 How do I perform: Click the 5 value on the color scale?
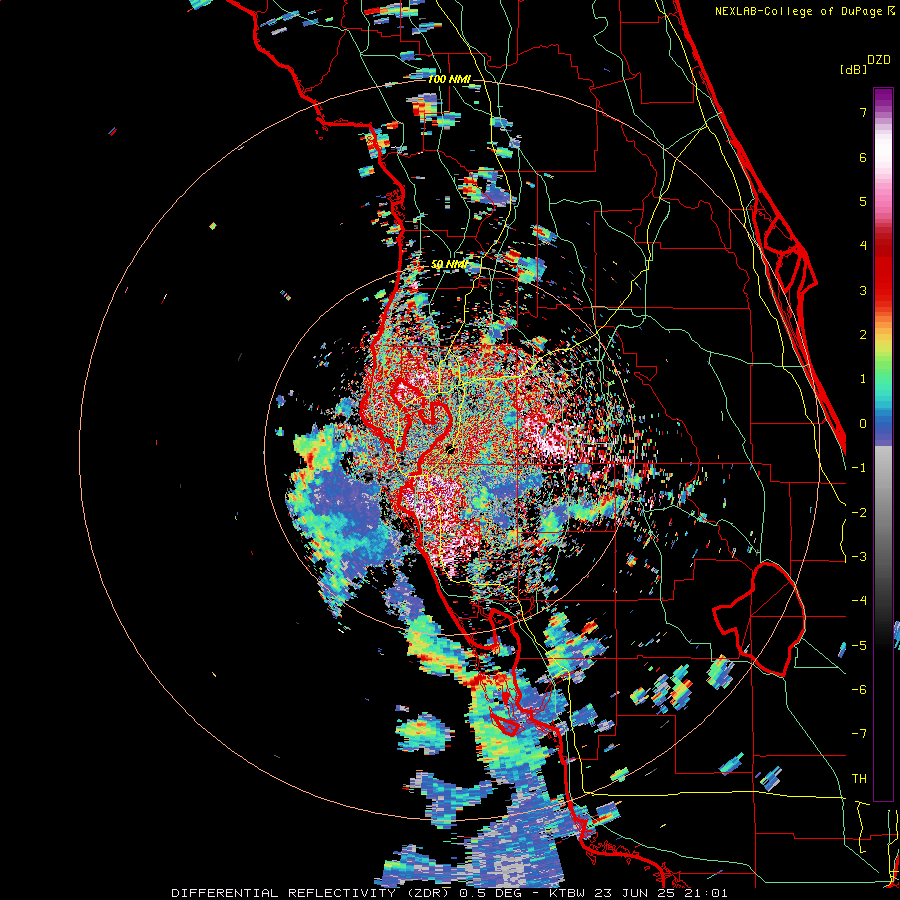coord(863,201)
